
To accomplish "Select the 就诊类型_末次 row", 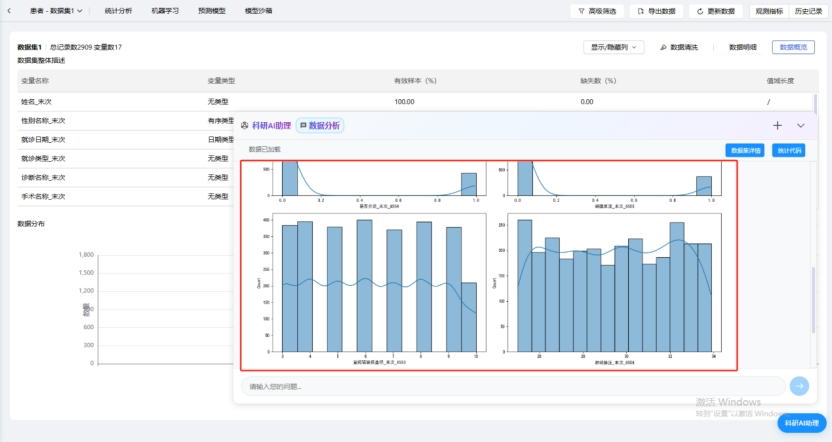I will coord(125,159).
